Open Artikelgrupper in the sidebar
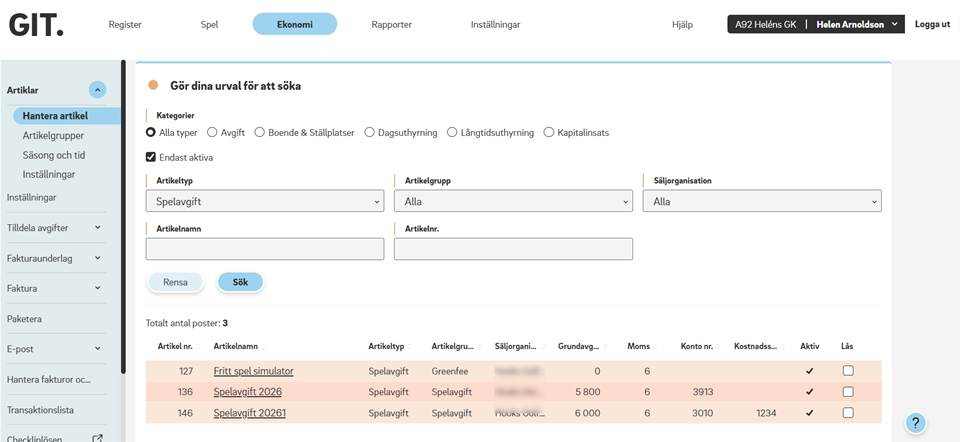The image size is (960, 442). pyautogui.click(x=53, y=135)
